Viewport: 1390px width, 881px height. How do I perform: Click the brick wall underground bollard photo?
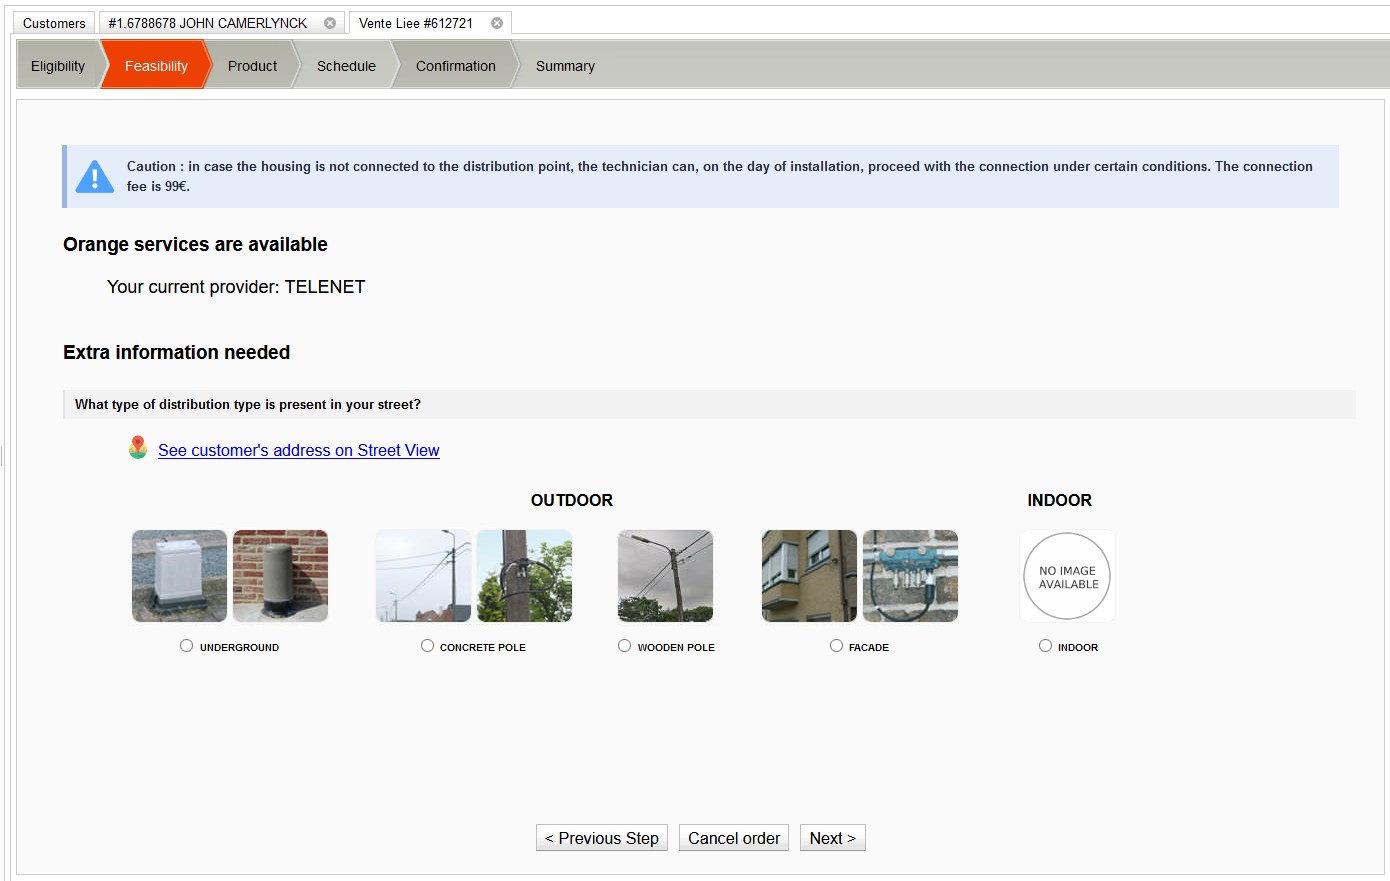point(280,576)
